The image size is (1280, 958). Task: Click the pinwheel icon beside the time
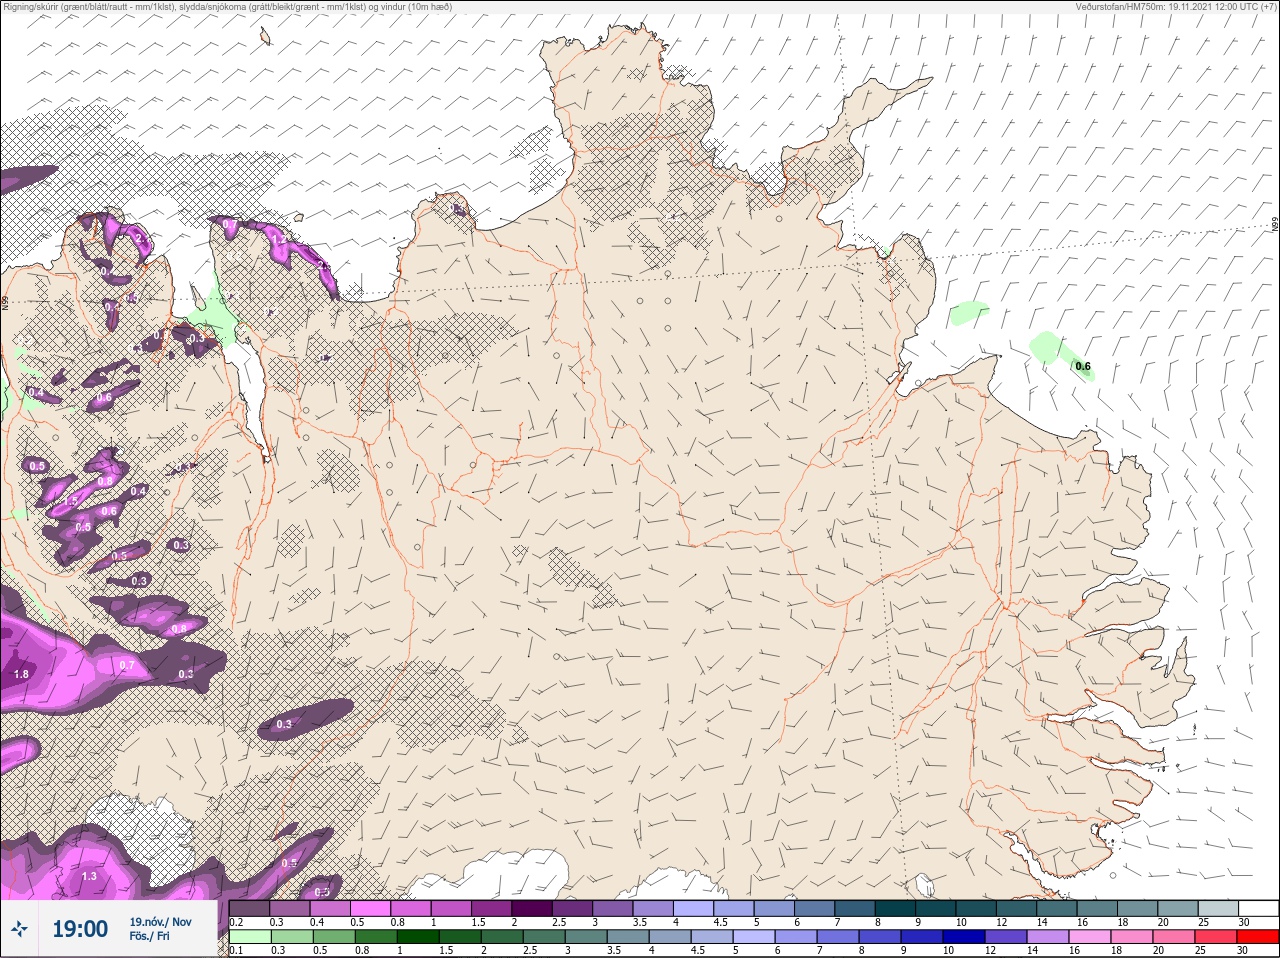19,930
